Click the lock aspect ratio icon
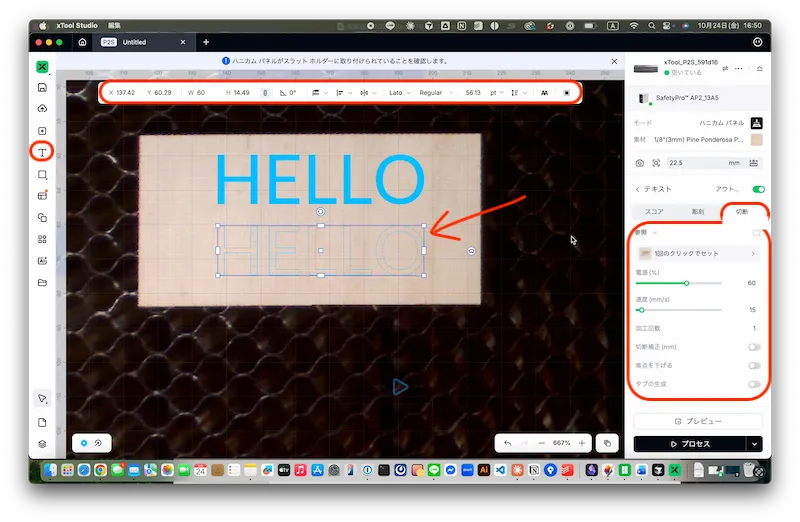This screenshot has height=522, width=800. tap(265, 93)
